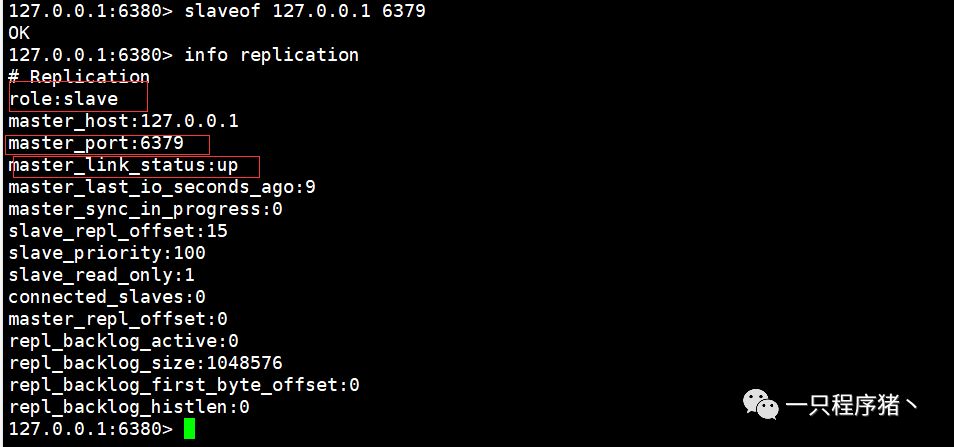This screenshot has height=447, width=954.
Task: Click the slave_repl_offset:15 line
Action: point(118,231)
